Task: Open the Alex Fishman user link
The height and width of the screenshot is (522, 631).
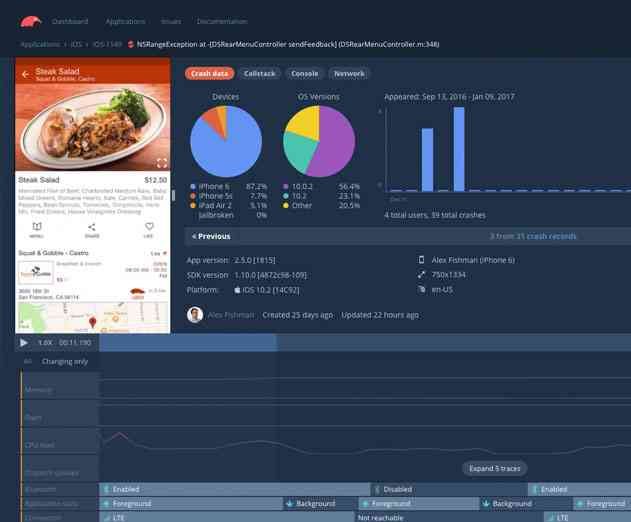Action: tap(231, 315)
